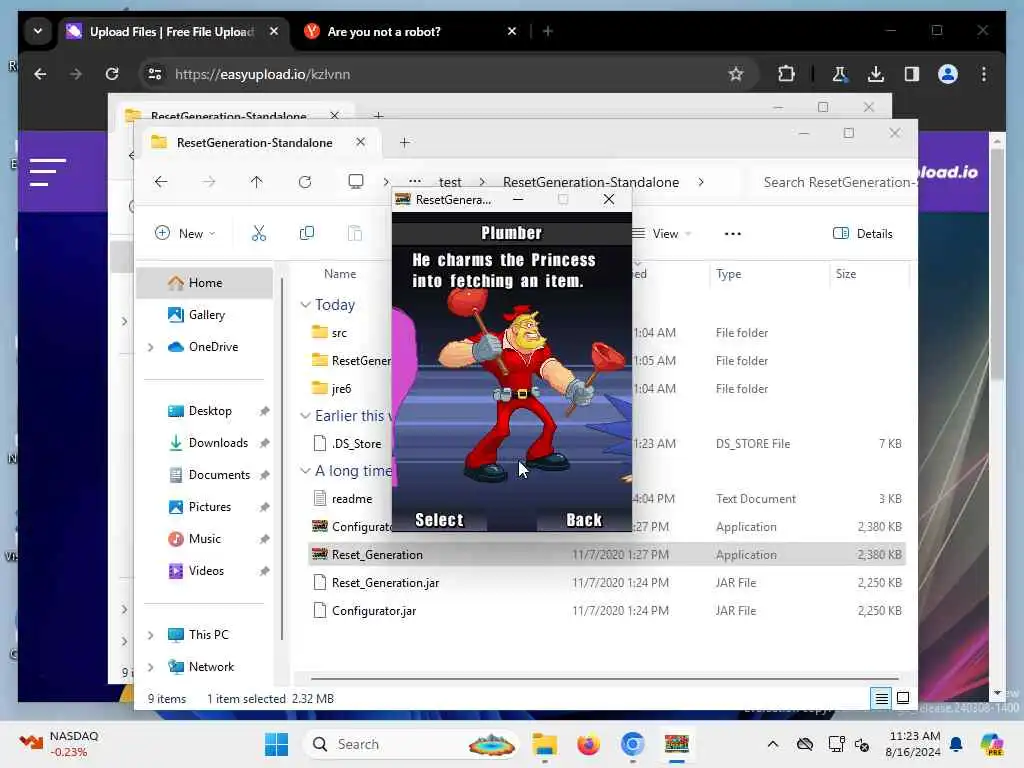
Task: Click Select in the game window
Action: 439,520
